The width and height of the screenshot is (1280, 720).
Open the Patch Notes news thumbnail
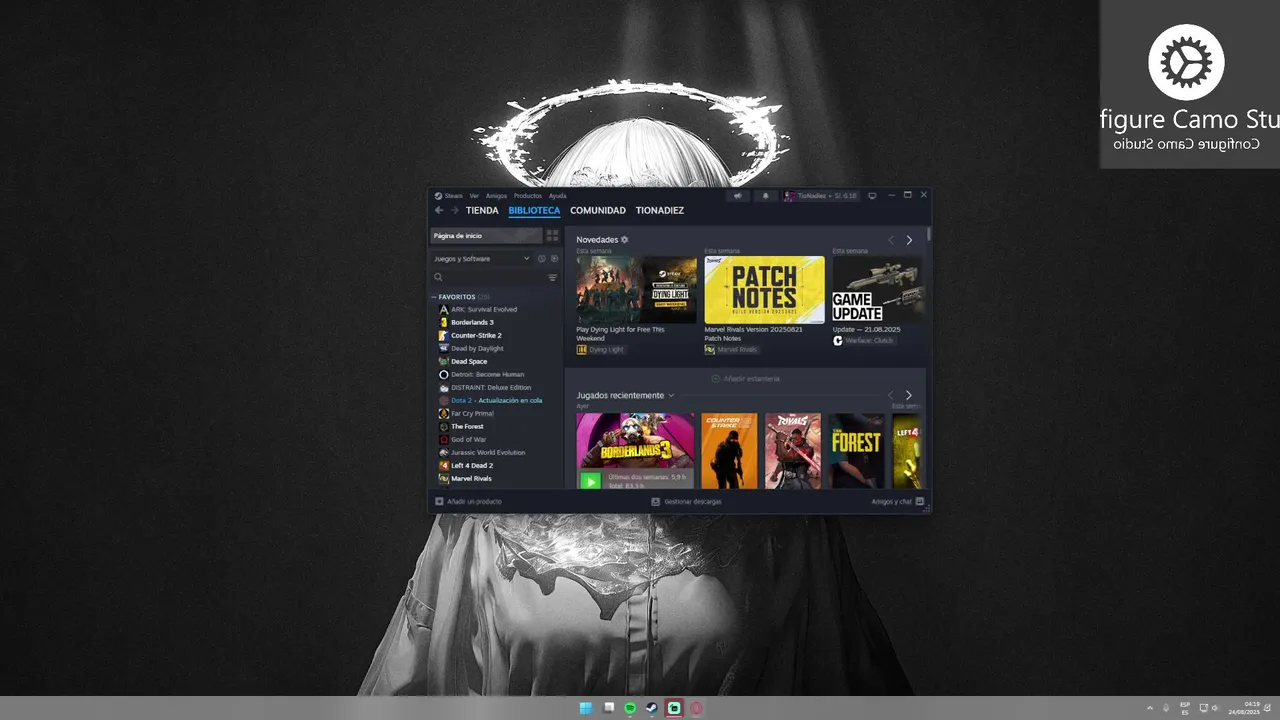pyautogui.click(x=764, y=289)
